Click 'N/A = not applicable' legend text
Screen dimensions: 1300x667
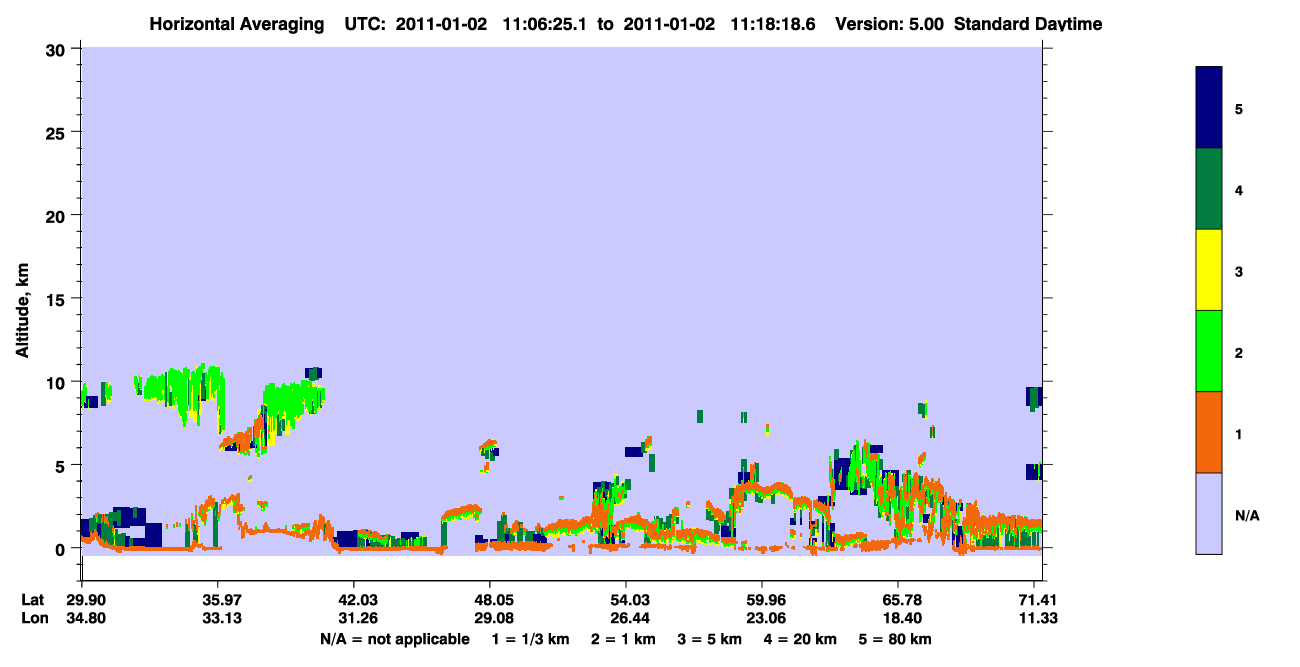pos(394,639)
